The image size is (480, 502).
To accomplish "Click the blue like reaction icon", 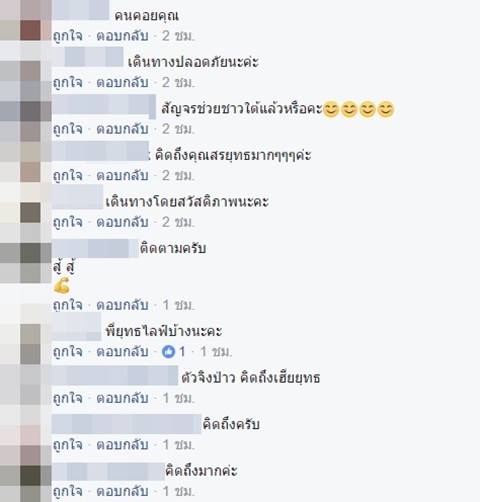I will click(x=168, y=352).
